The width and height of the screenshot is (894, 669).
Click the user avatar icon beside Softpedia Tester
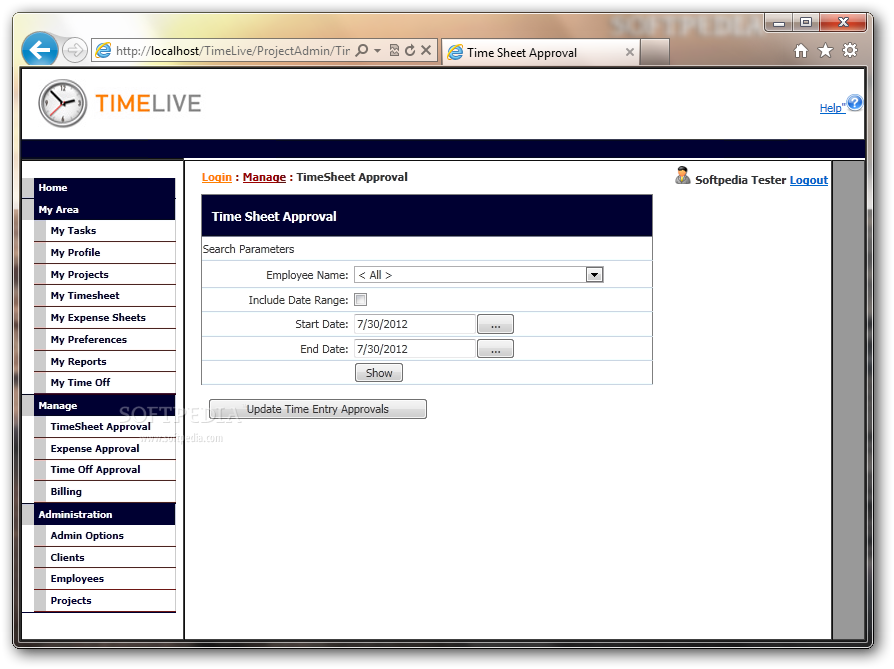click(682, 176)
